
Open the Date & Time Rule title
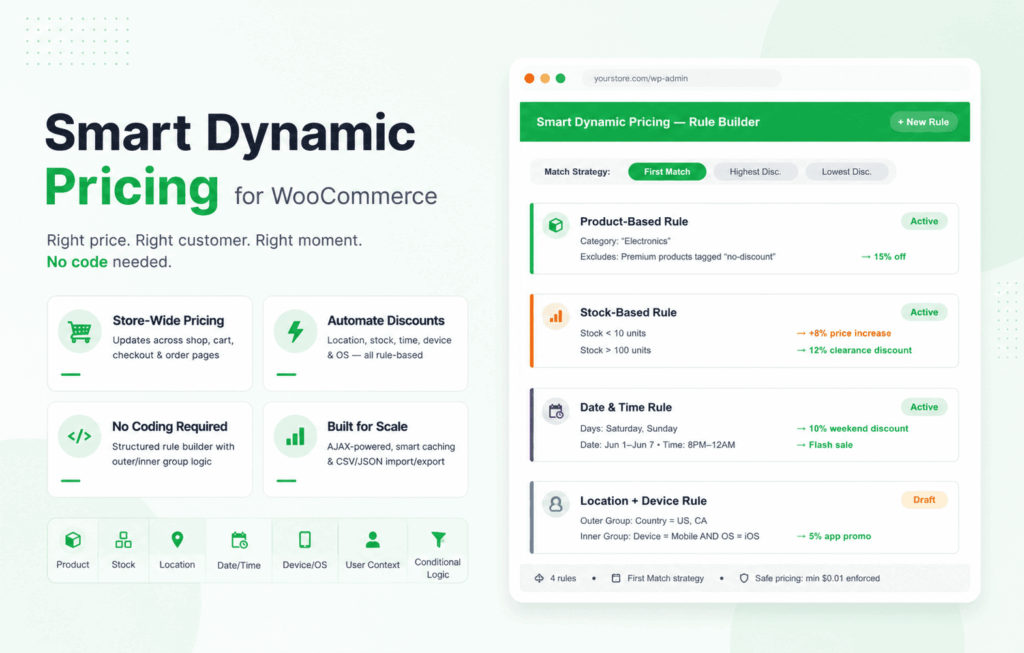click(x=626, y=407)
